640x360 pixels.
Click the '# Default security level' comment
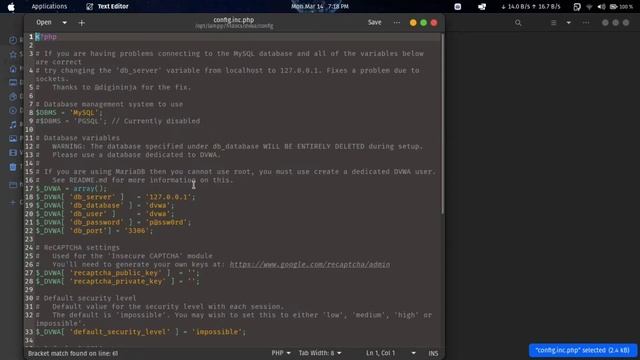click(x=86, y=298)
